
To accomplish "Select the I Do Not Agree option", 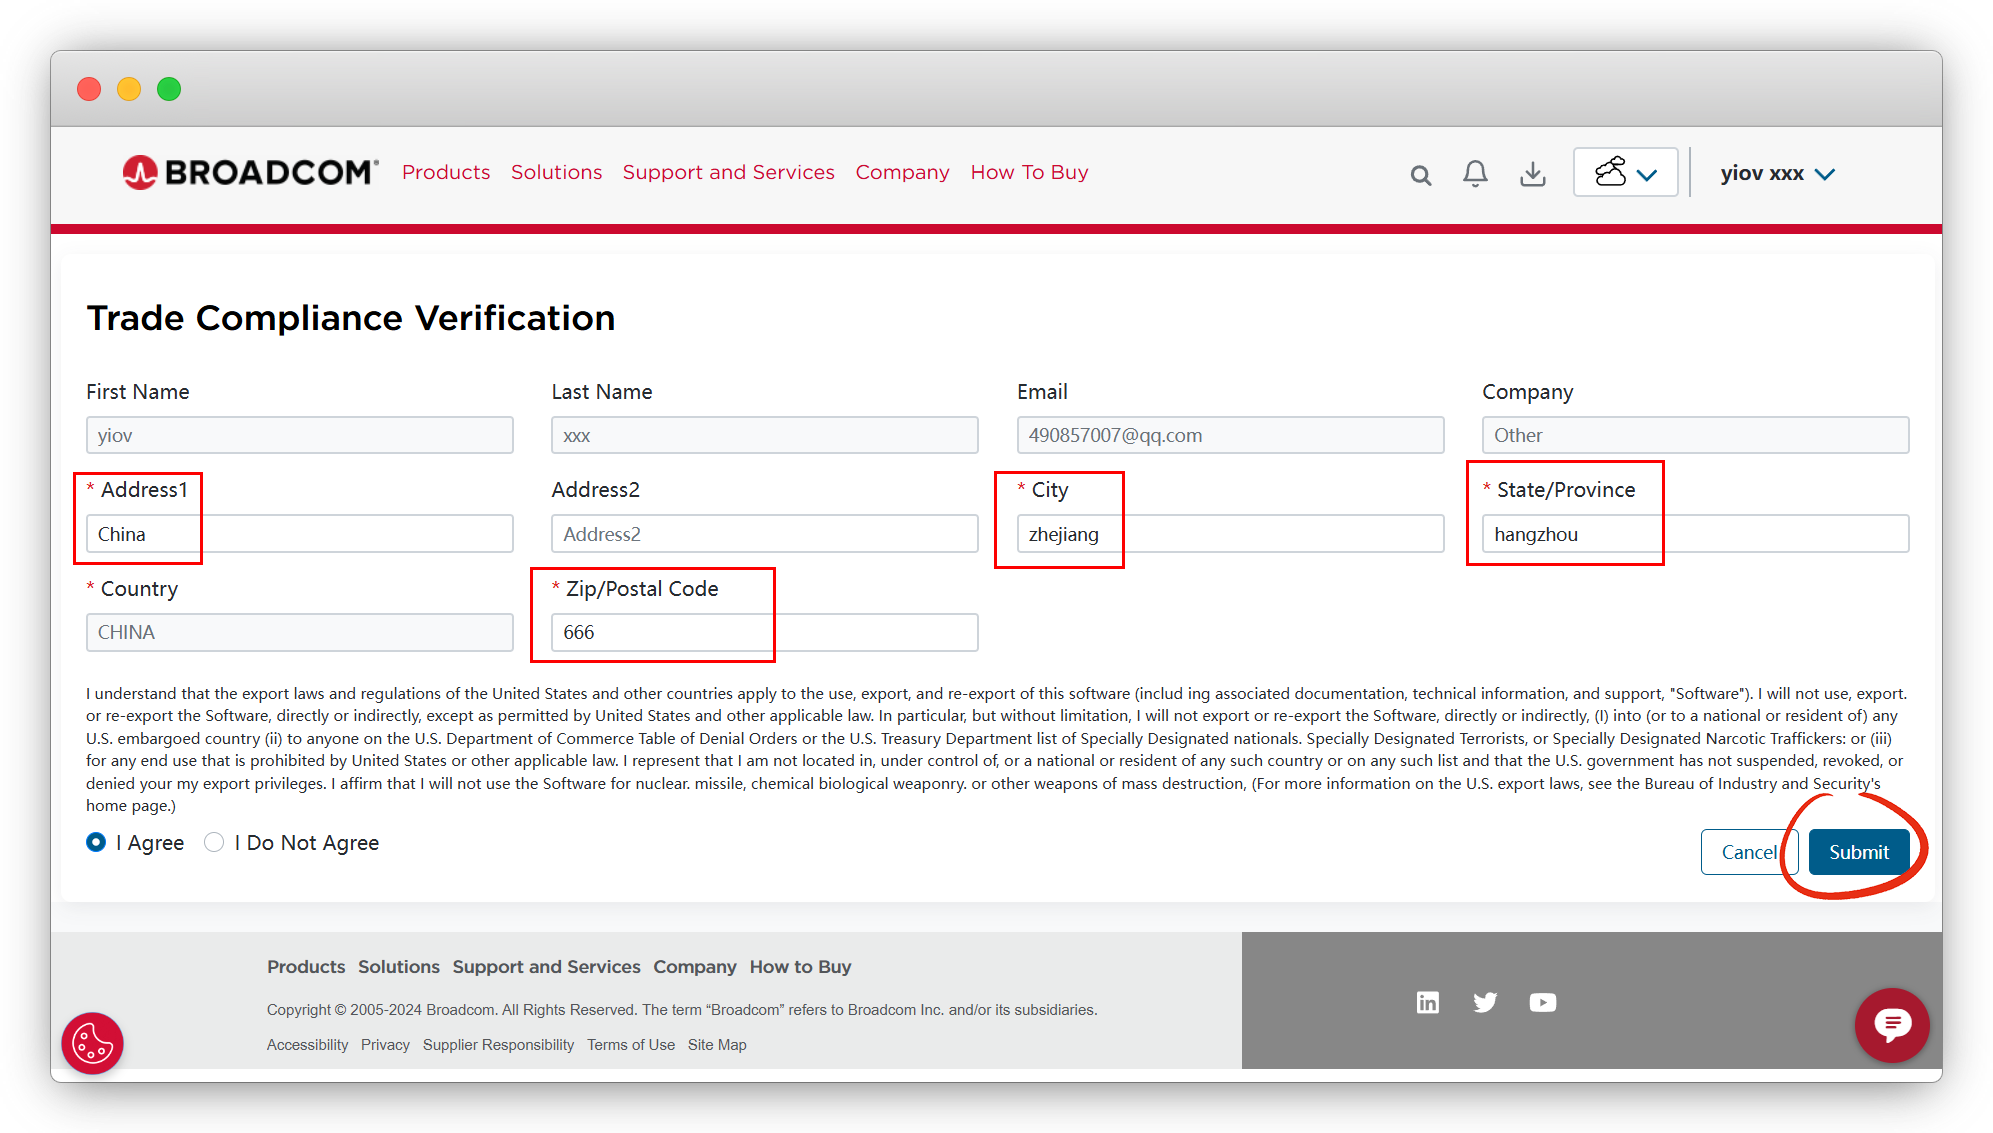I will pyautogui.click(x=214, y=842).
